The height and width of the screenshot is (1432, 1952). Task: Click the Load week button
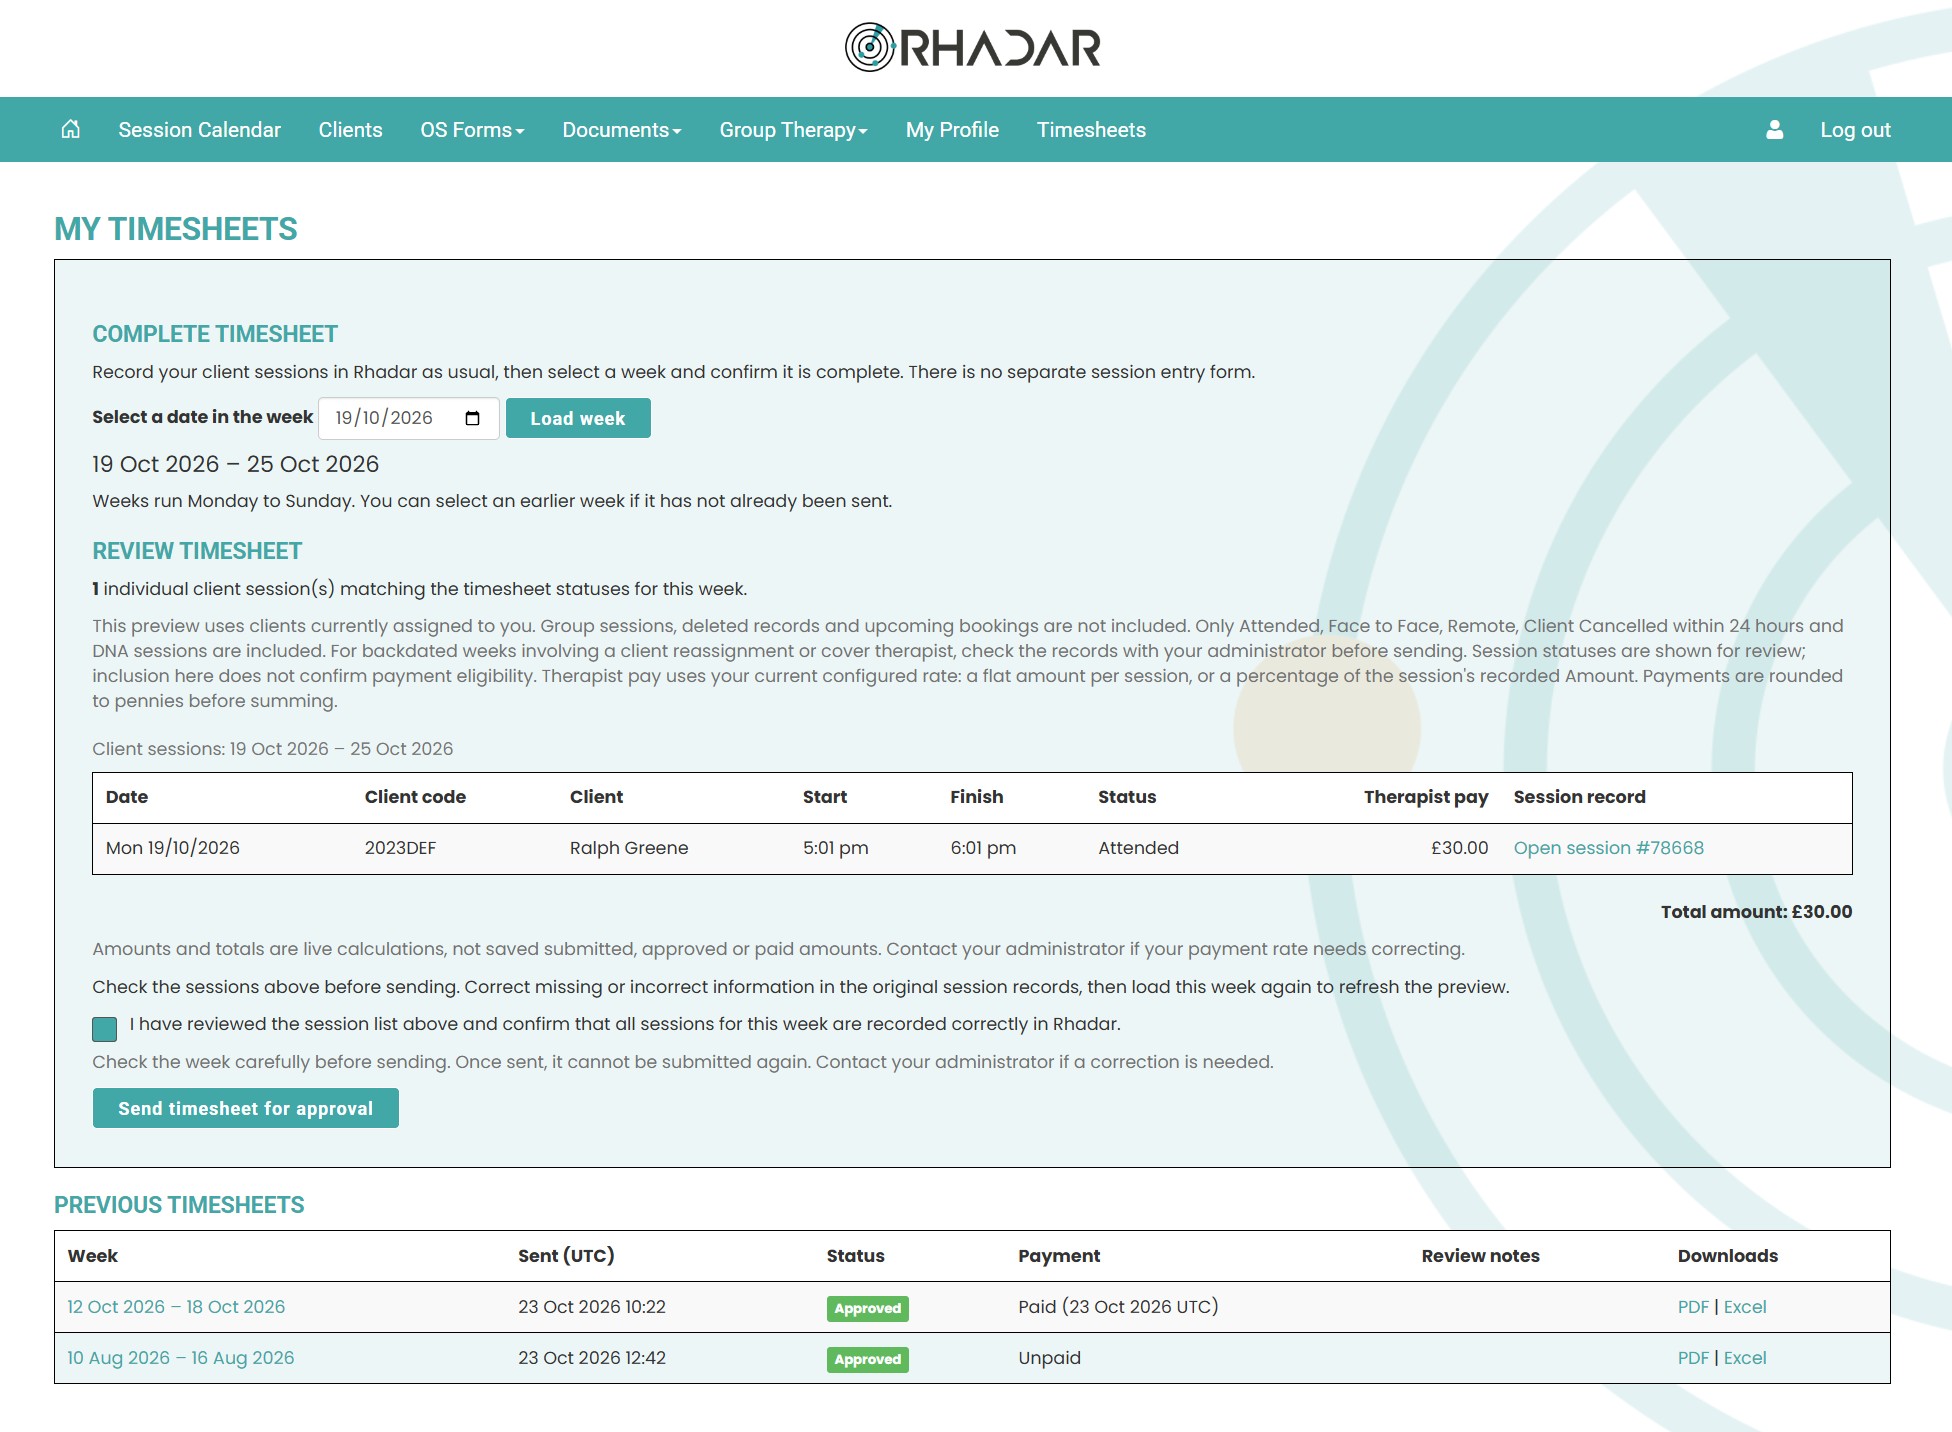(x=578, y=418)
